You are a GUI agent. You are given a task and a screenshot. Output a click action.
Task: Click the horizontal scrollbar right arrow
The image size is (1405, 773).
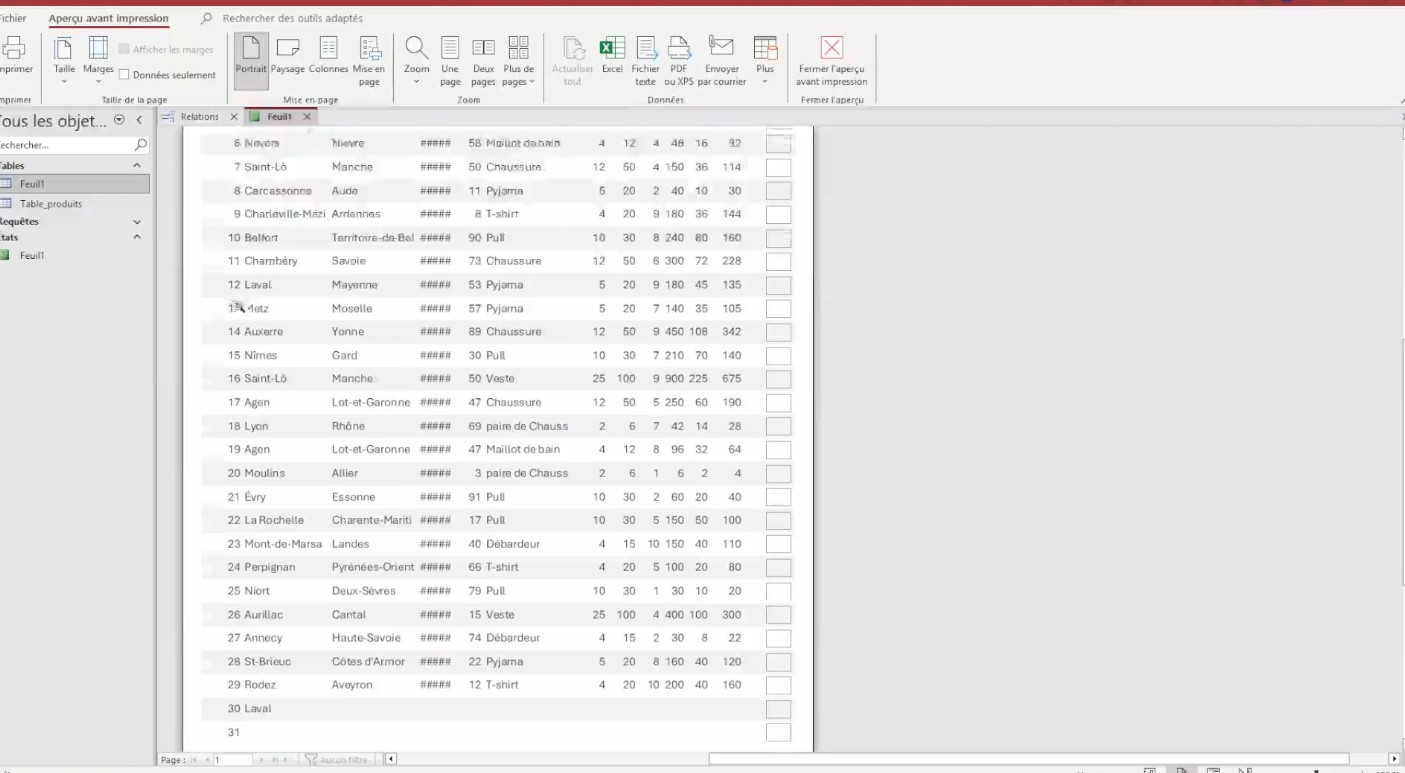coord(1394,759)
